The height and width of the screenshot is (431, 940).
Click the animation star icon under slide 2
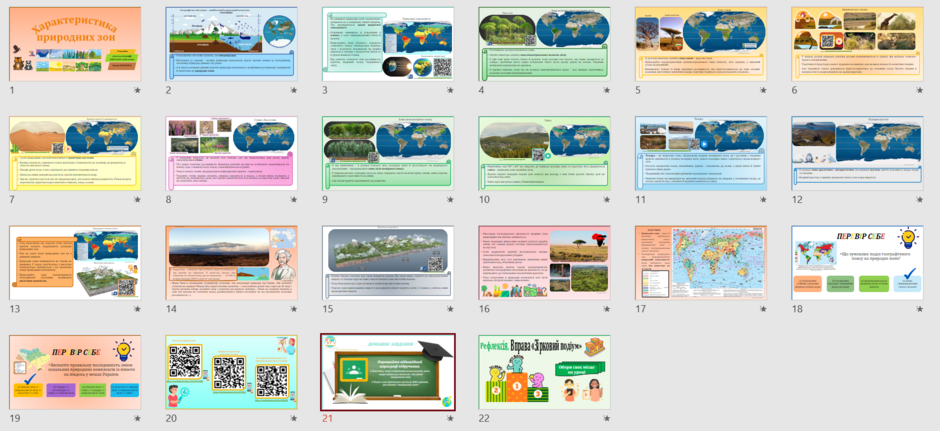[x=294, y=91]
